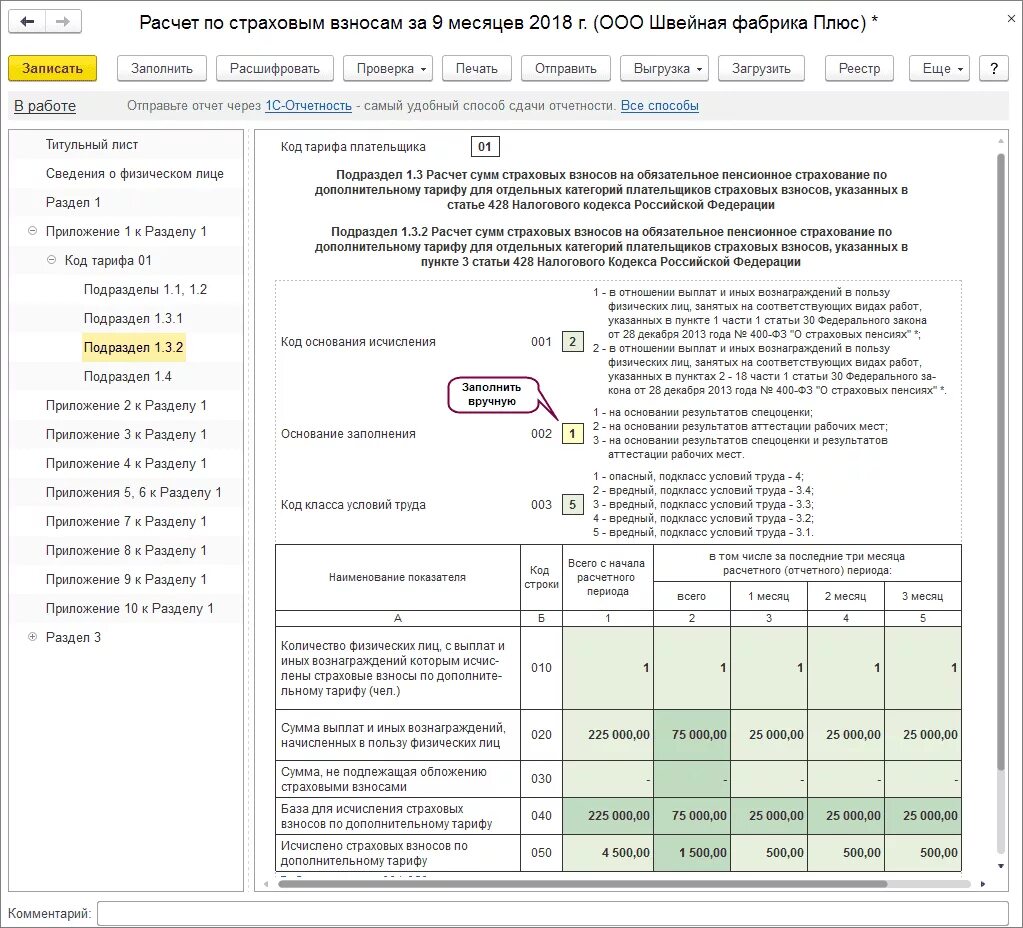Click the 2 месяц 25 000,00 cell in row 040

pyautogui.click(x=846, y=816)
